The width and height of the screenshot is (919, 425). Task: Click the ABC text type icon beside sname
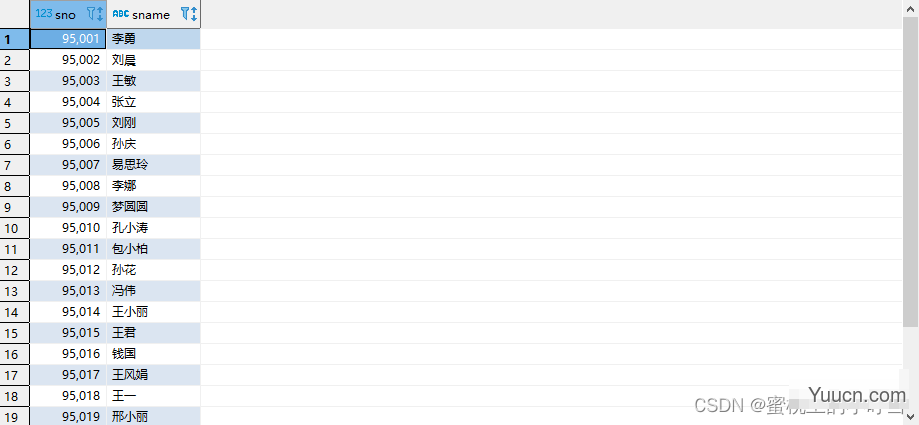click(121, 13)
